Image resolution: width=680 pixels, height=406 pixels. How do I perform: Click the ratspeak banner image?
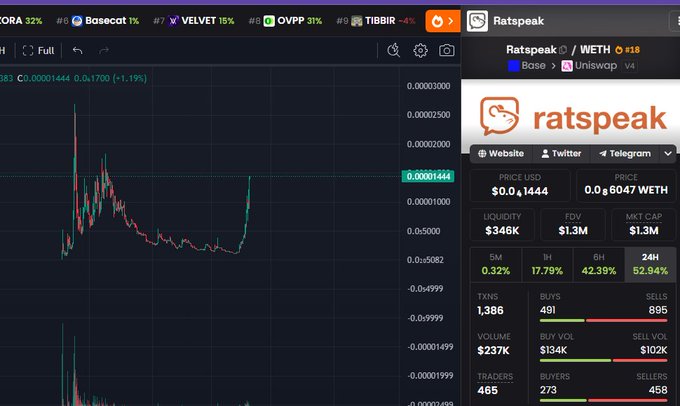571,116
